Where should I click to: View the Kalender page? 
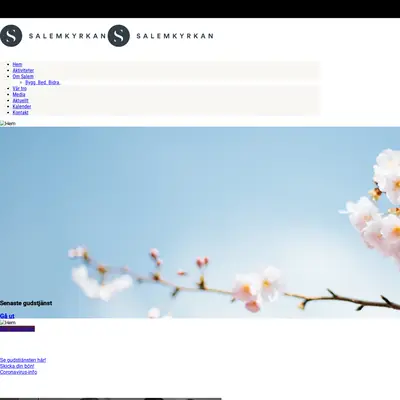tap(22, 106)
